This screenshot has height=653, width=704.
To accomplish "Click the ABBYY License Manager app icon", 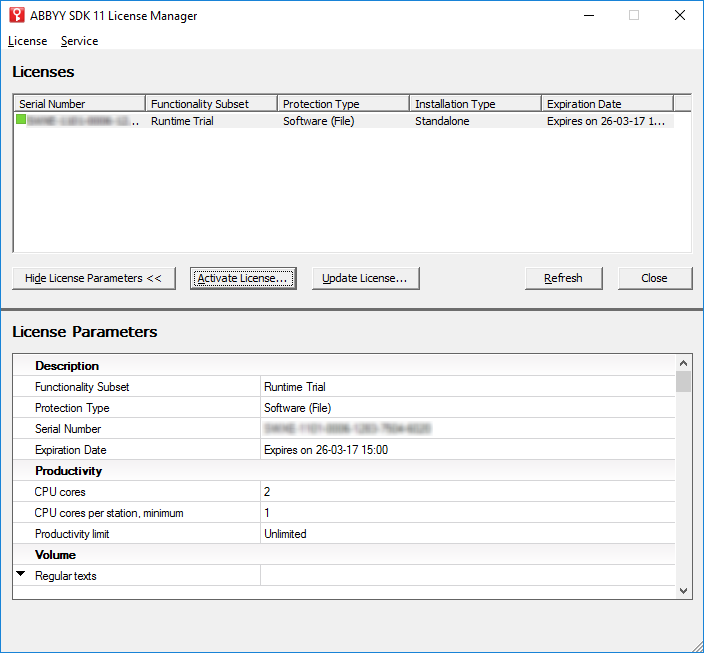I will click(x=17, y=15).
